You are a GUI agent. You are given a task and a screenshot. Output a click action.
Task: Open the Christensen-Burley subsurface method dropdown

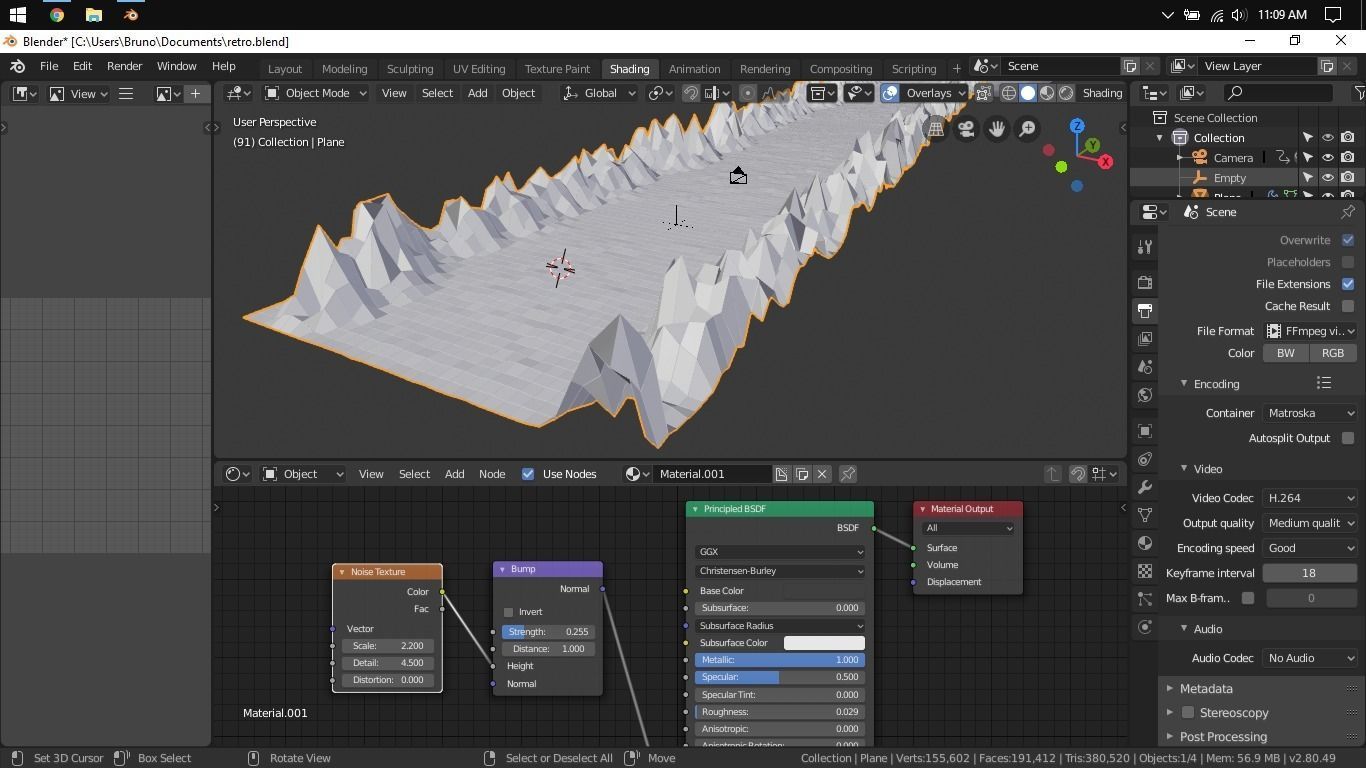(x=780, y=571)
